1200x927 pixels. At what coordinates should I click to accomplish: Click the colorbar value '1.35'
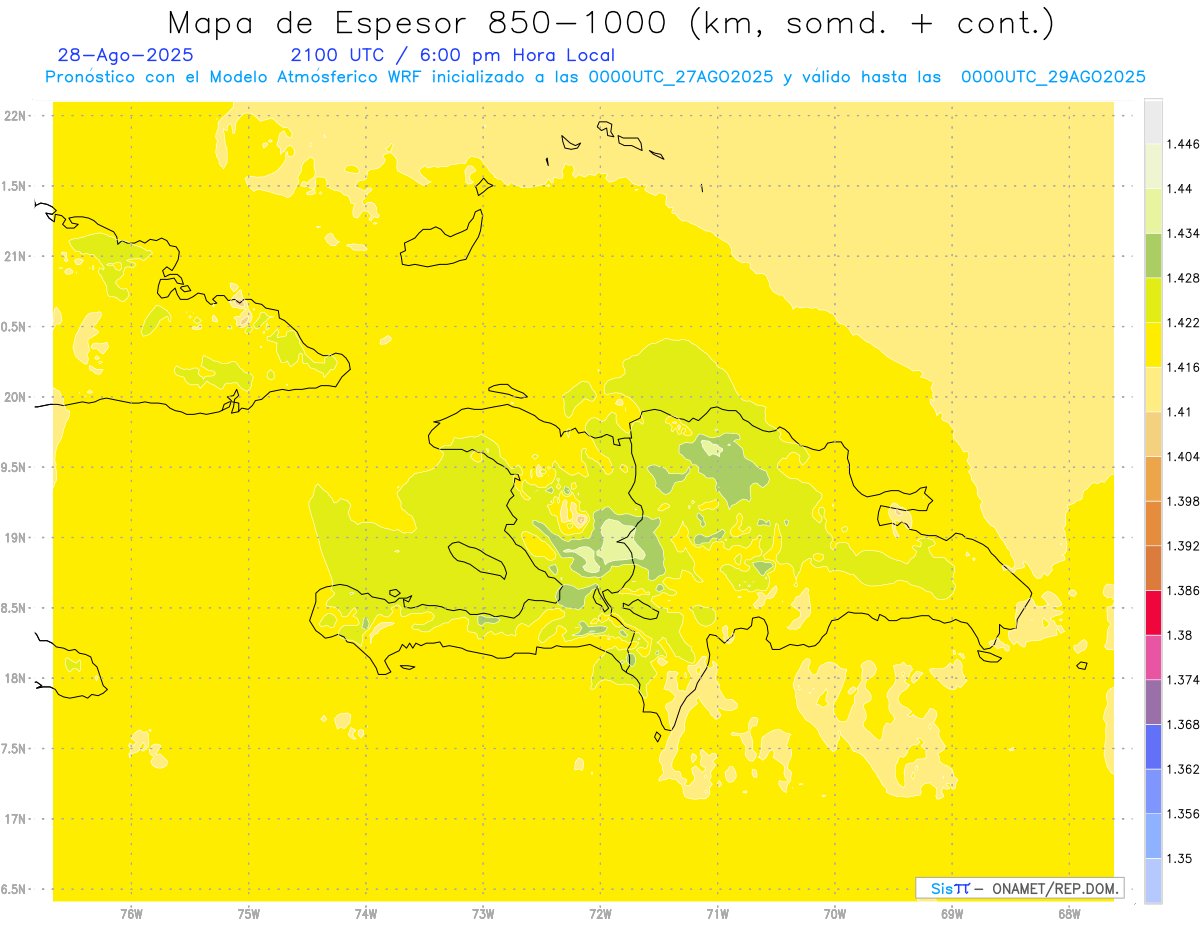(x=1179, y=858)
